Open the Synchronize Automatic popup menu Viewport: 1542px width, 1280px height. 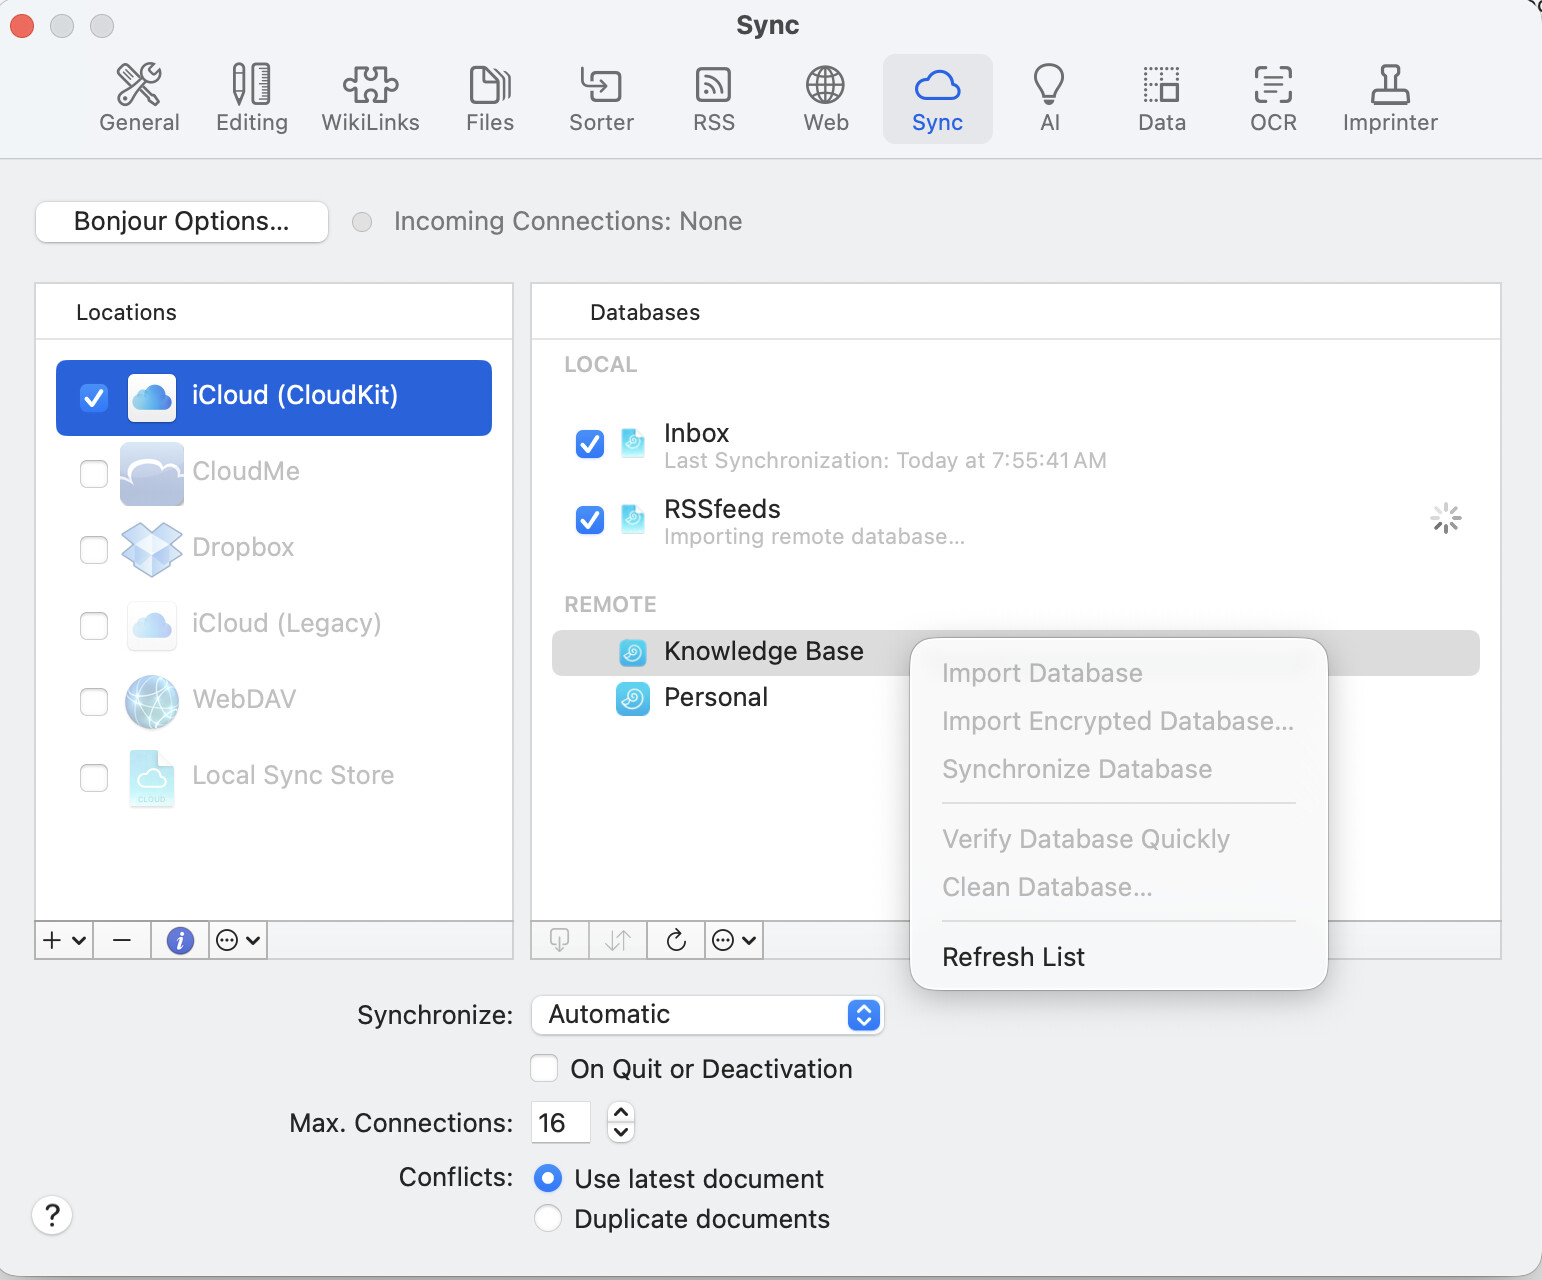point(707,1015)
